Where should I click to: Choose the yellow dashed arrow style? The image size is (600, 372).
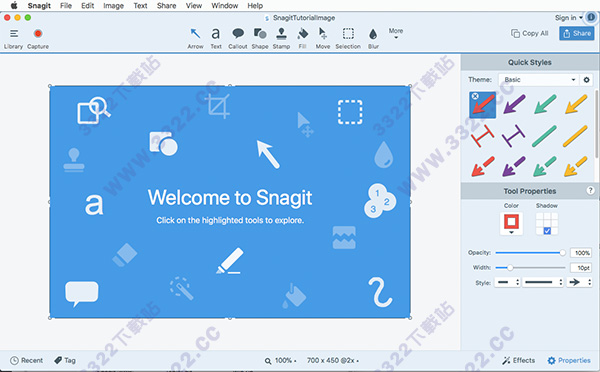[576, 166]
